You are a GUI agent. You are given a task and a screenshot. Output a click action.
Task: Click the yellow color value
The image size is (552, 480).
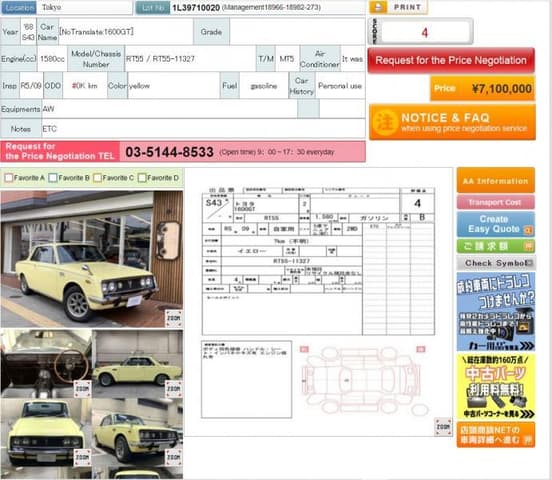139,86
